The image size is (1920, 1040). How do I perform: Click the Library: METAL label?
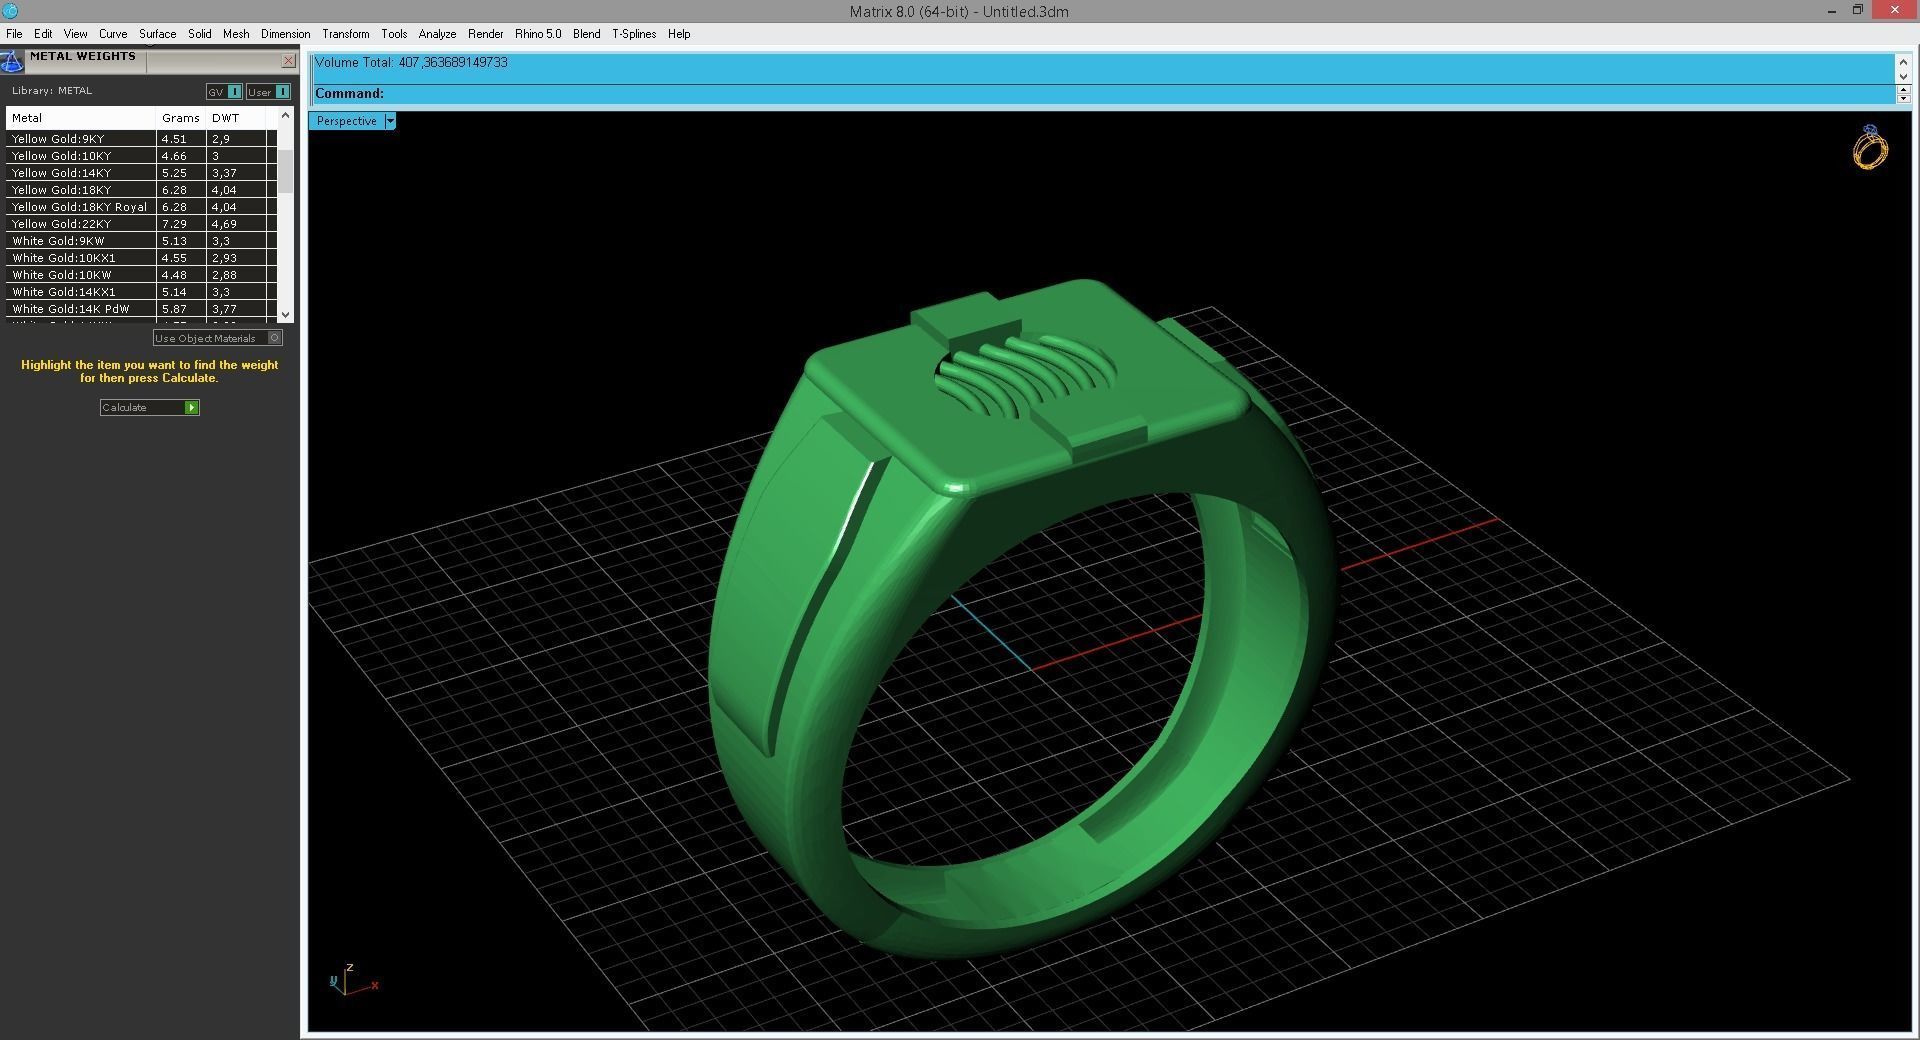pyautogui.click(x=52, y=91)
